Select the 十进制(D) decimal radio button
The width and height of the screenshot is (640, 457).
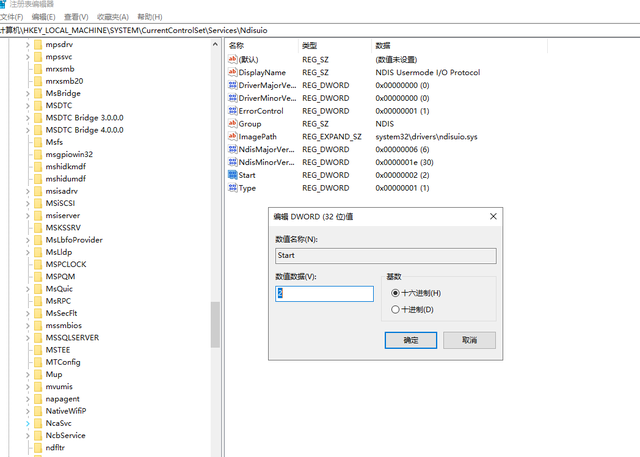395,309
